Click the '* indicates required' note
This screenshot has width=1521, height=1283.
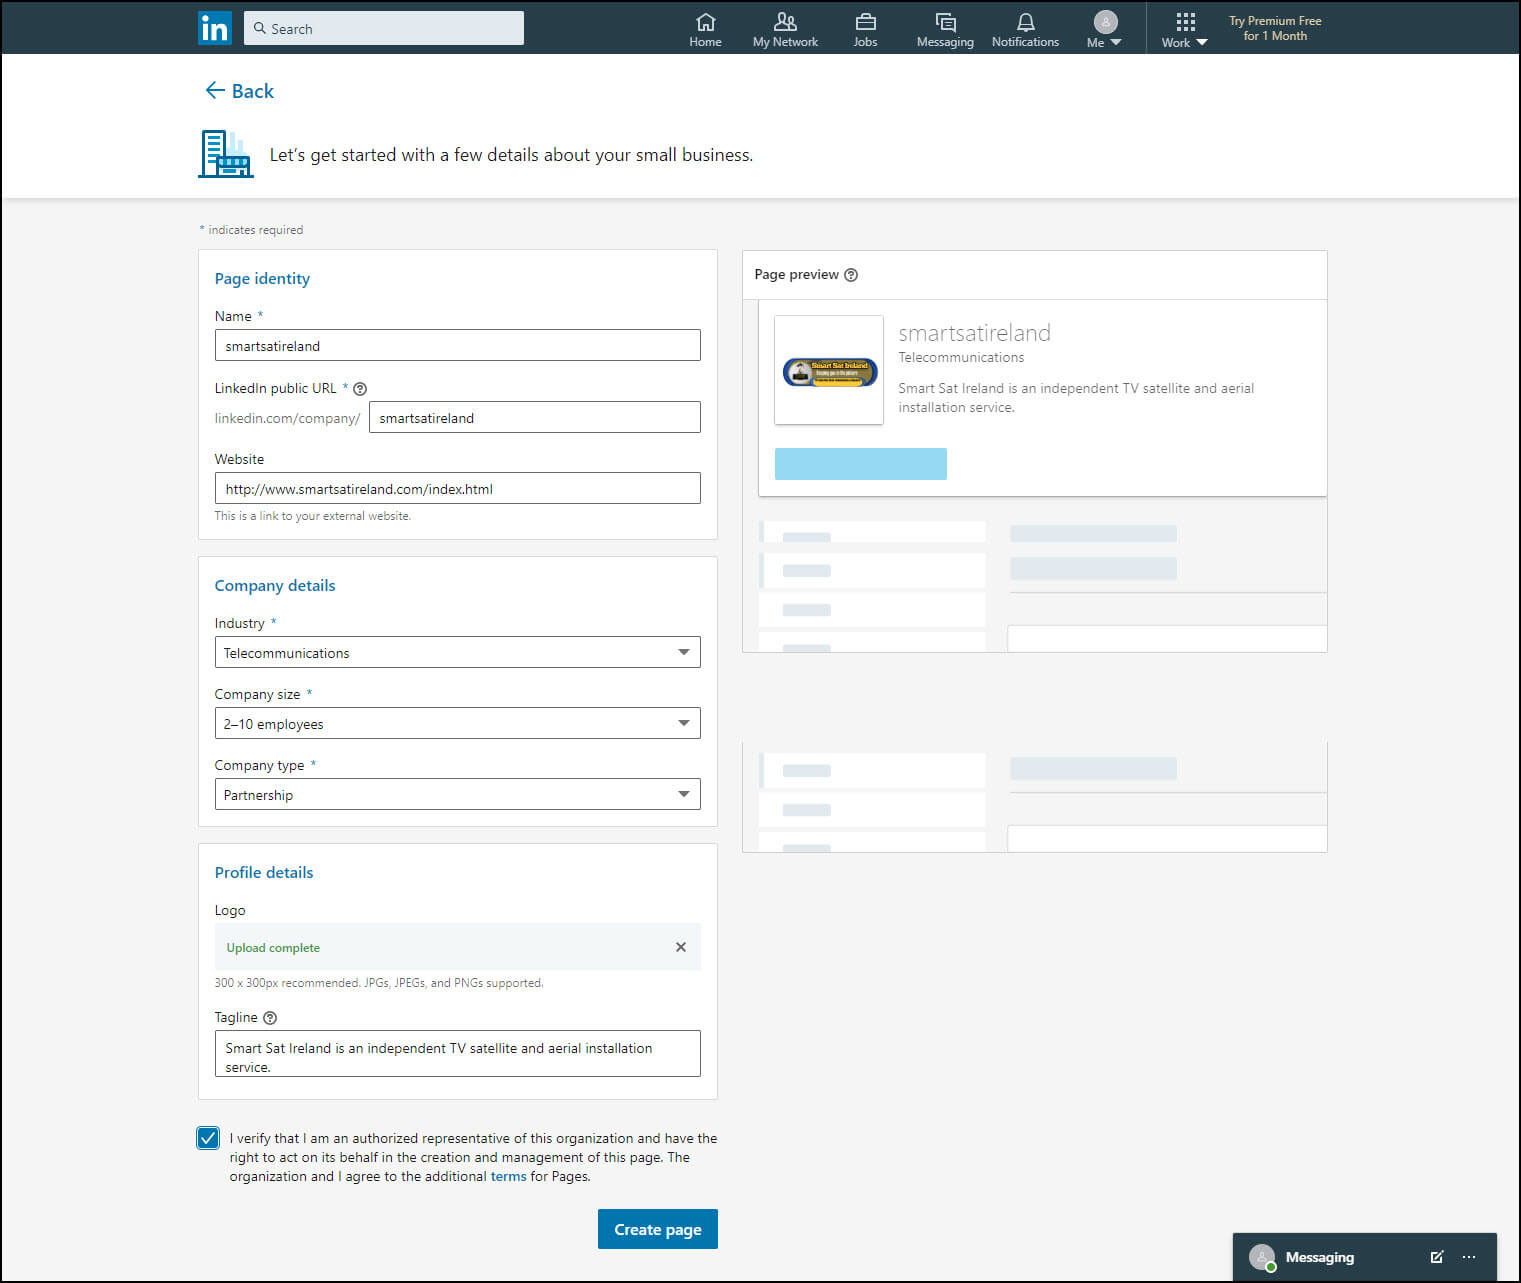tap(251, 230)
